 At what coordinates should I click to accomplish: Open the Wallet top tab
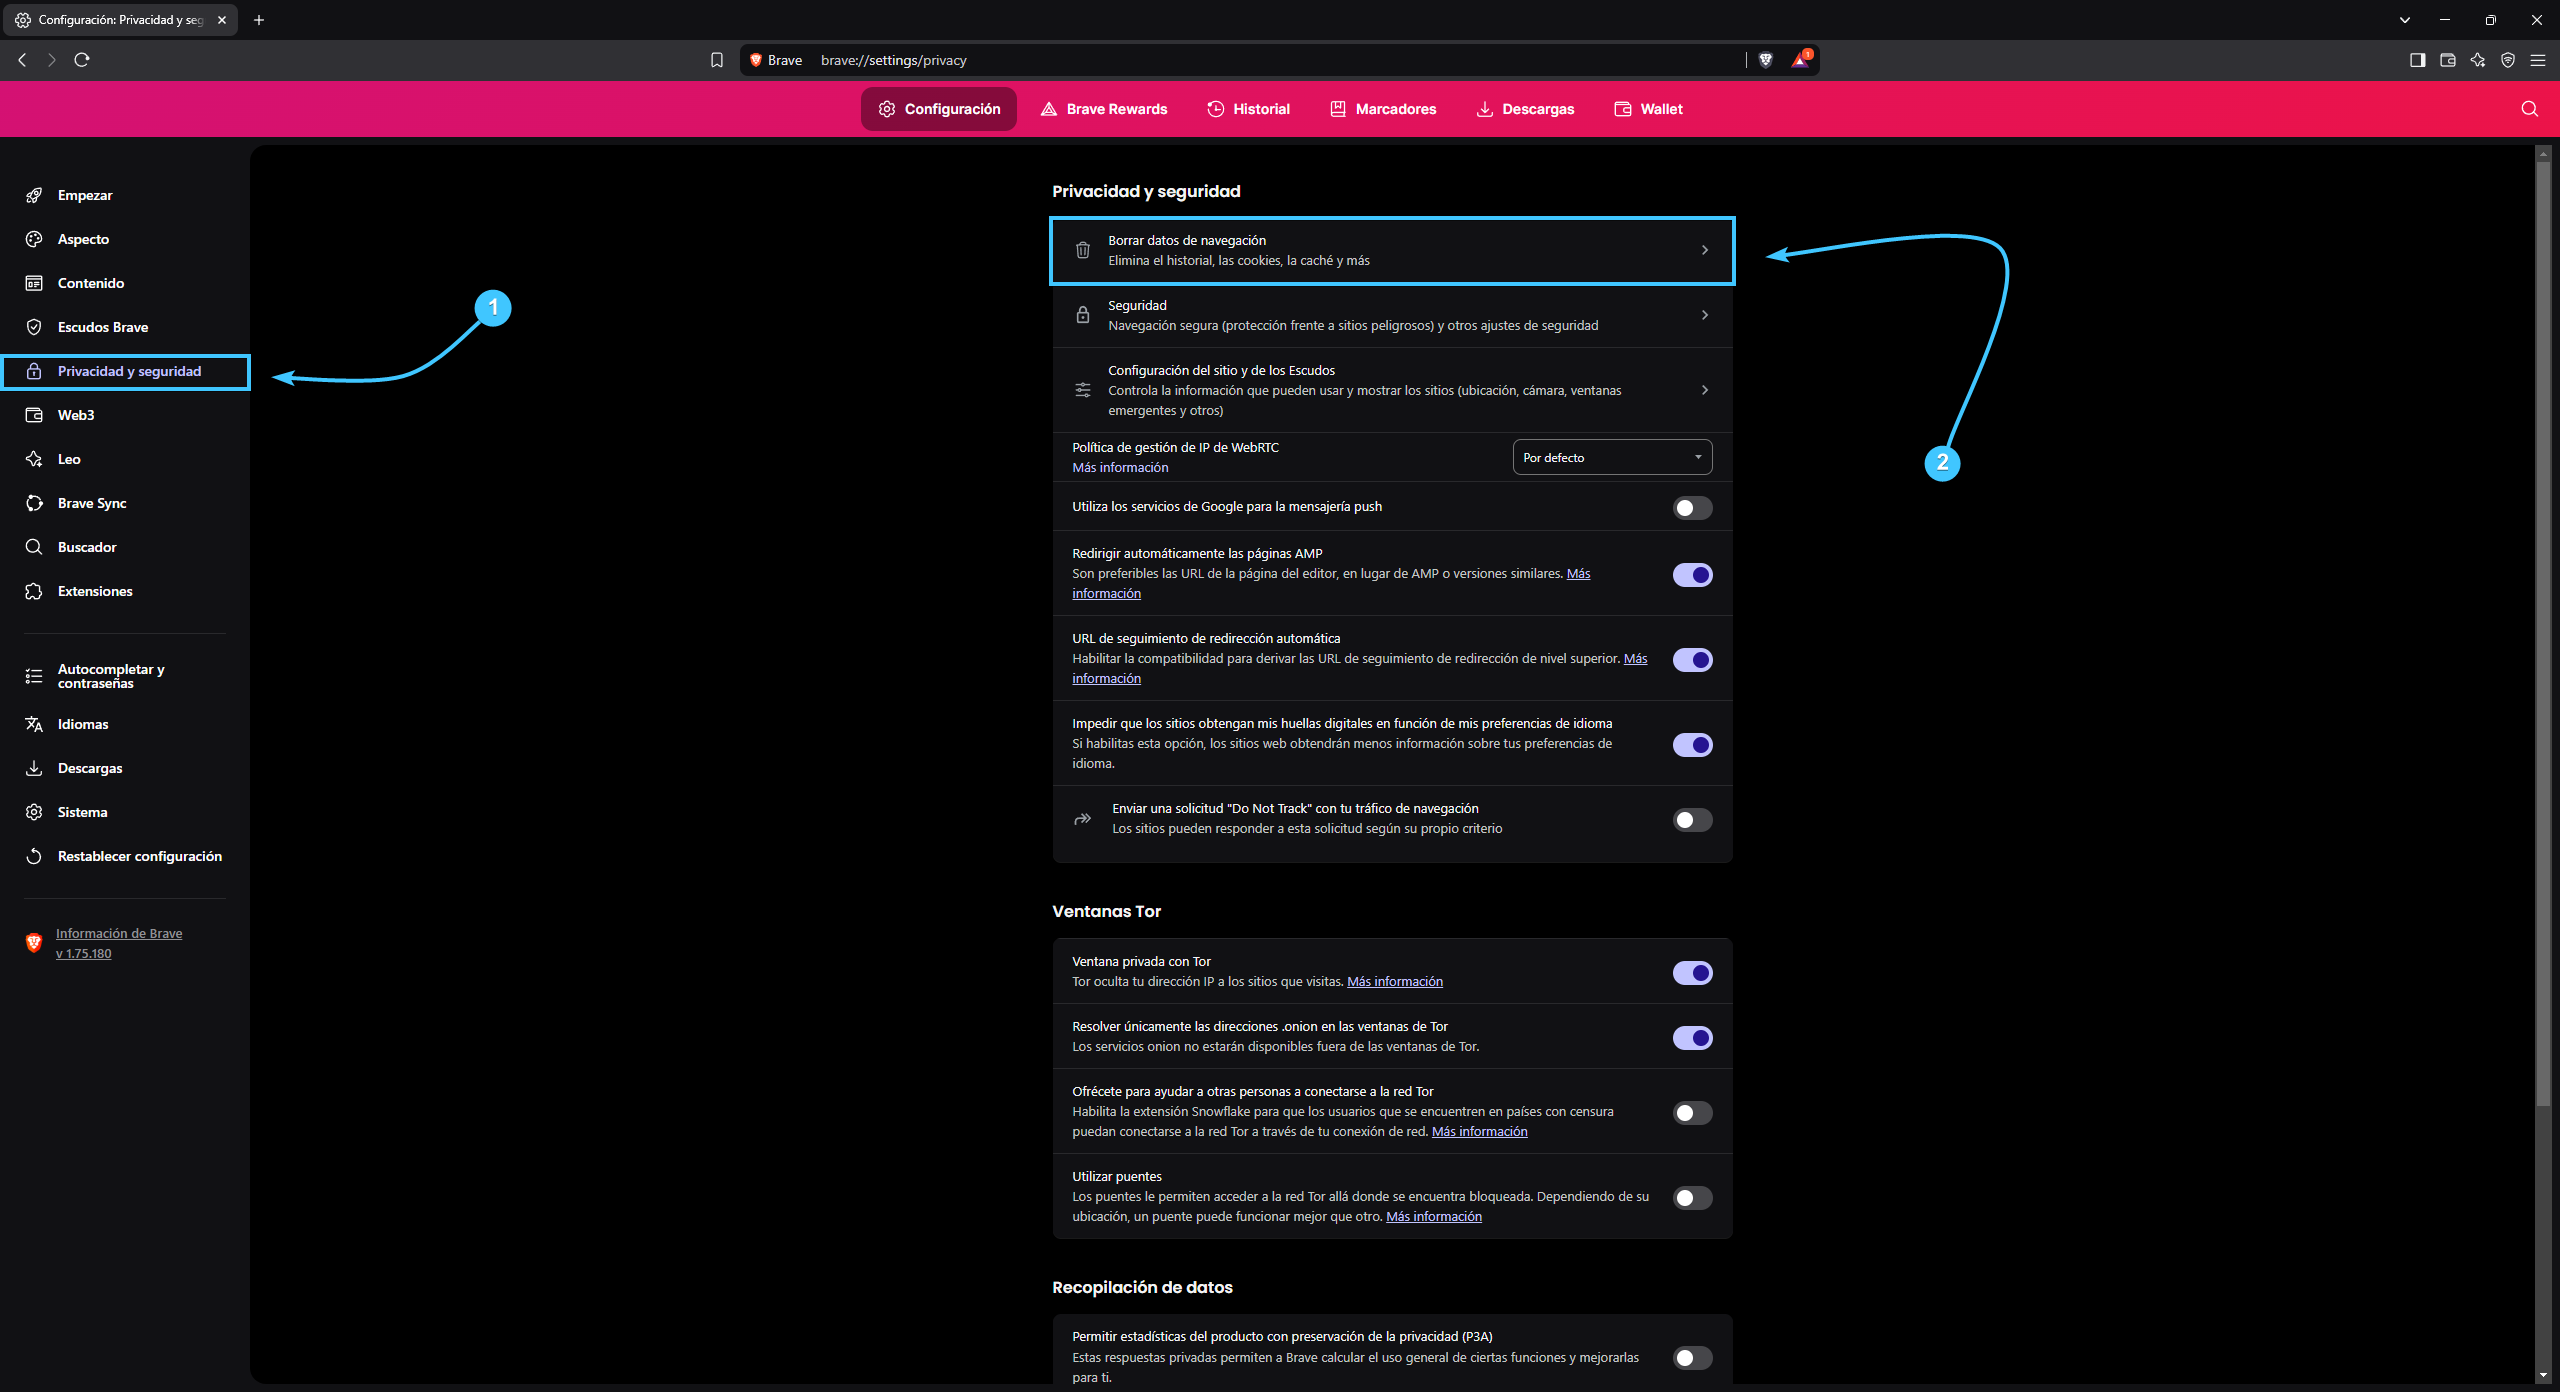tap(1649, 109)
